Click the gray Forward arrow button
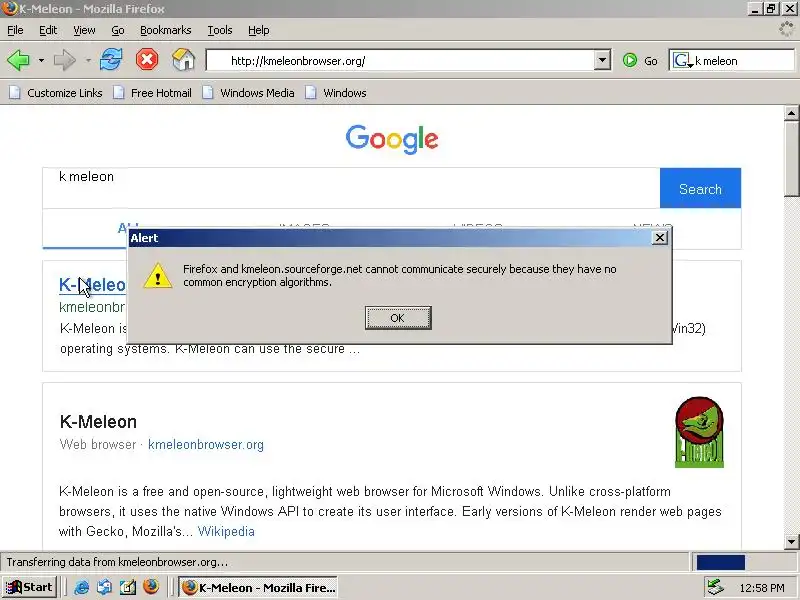The width and height of the screenshot is (800, 600). (x=64, y=61)
